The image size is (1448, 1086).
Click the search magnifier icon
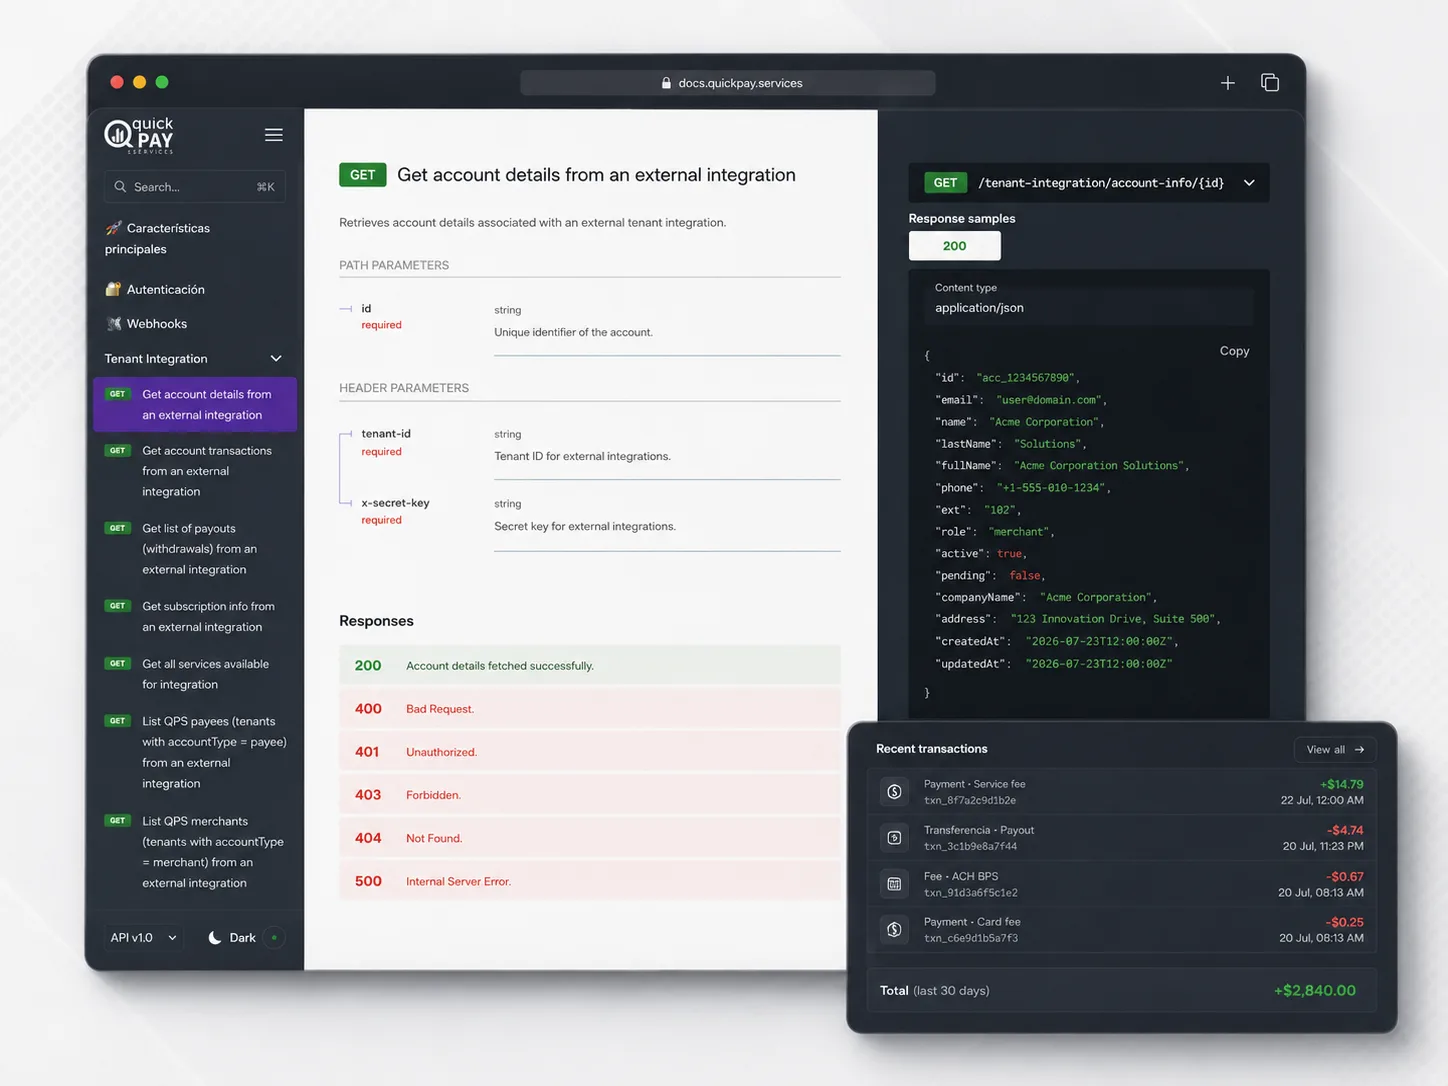pos(120,187)
